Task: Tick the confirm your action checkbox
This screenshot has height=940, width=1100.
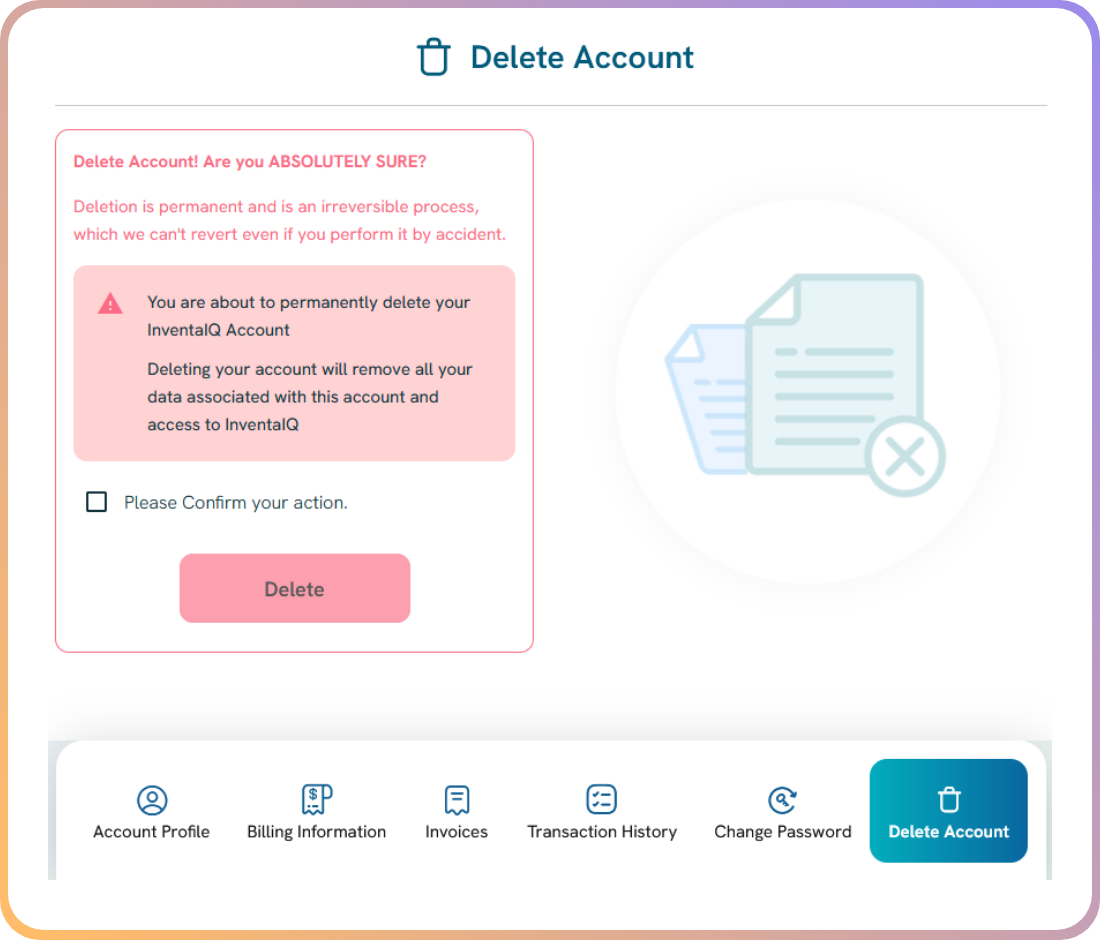Action: pos(97,502)
